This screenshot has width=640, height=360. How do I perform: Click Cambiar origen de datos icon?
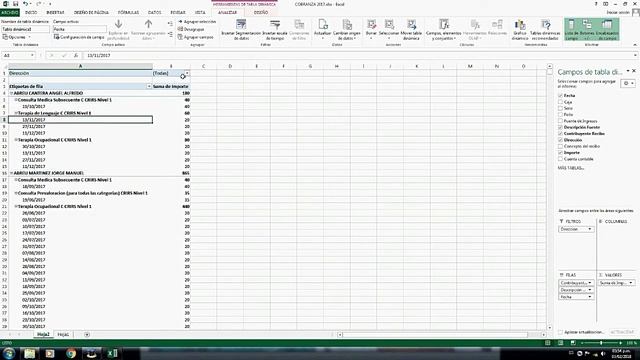(x=347, y=24)
